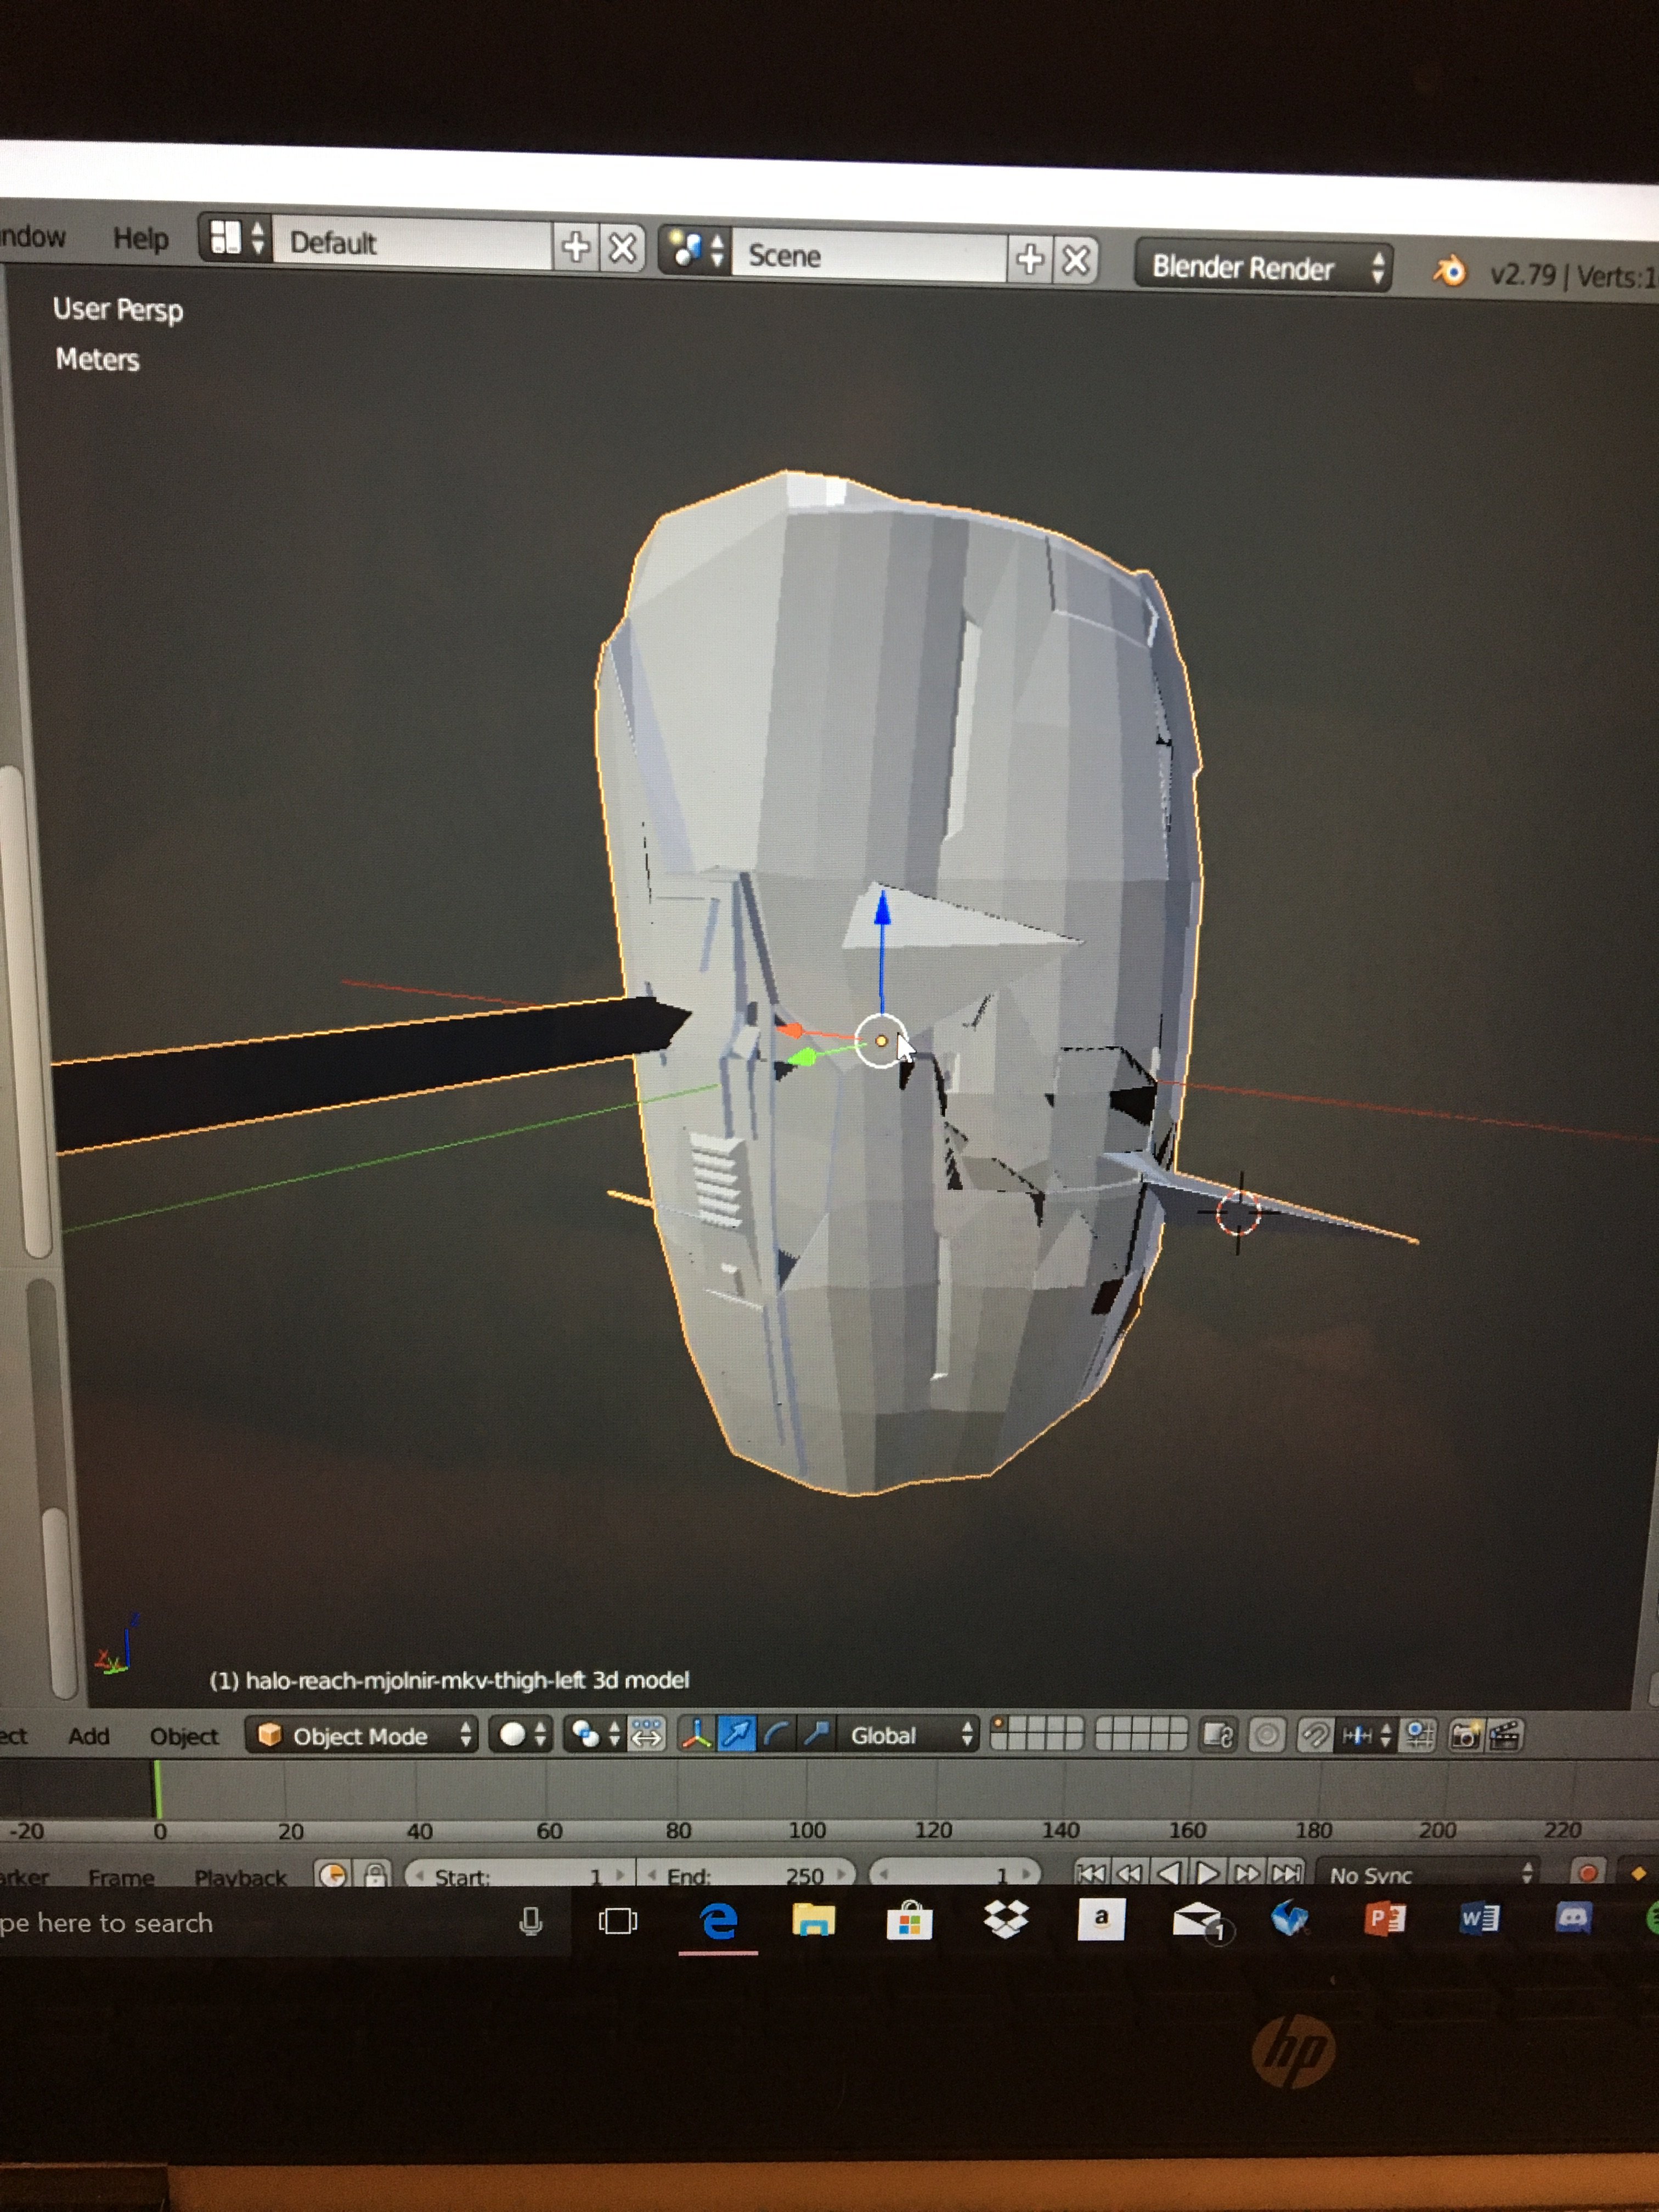Open the Frame menu in timeline

point(121,1877)
